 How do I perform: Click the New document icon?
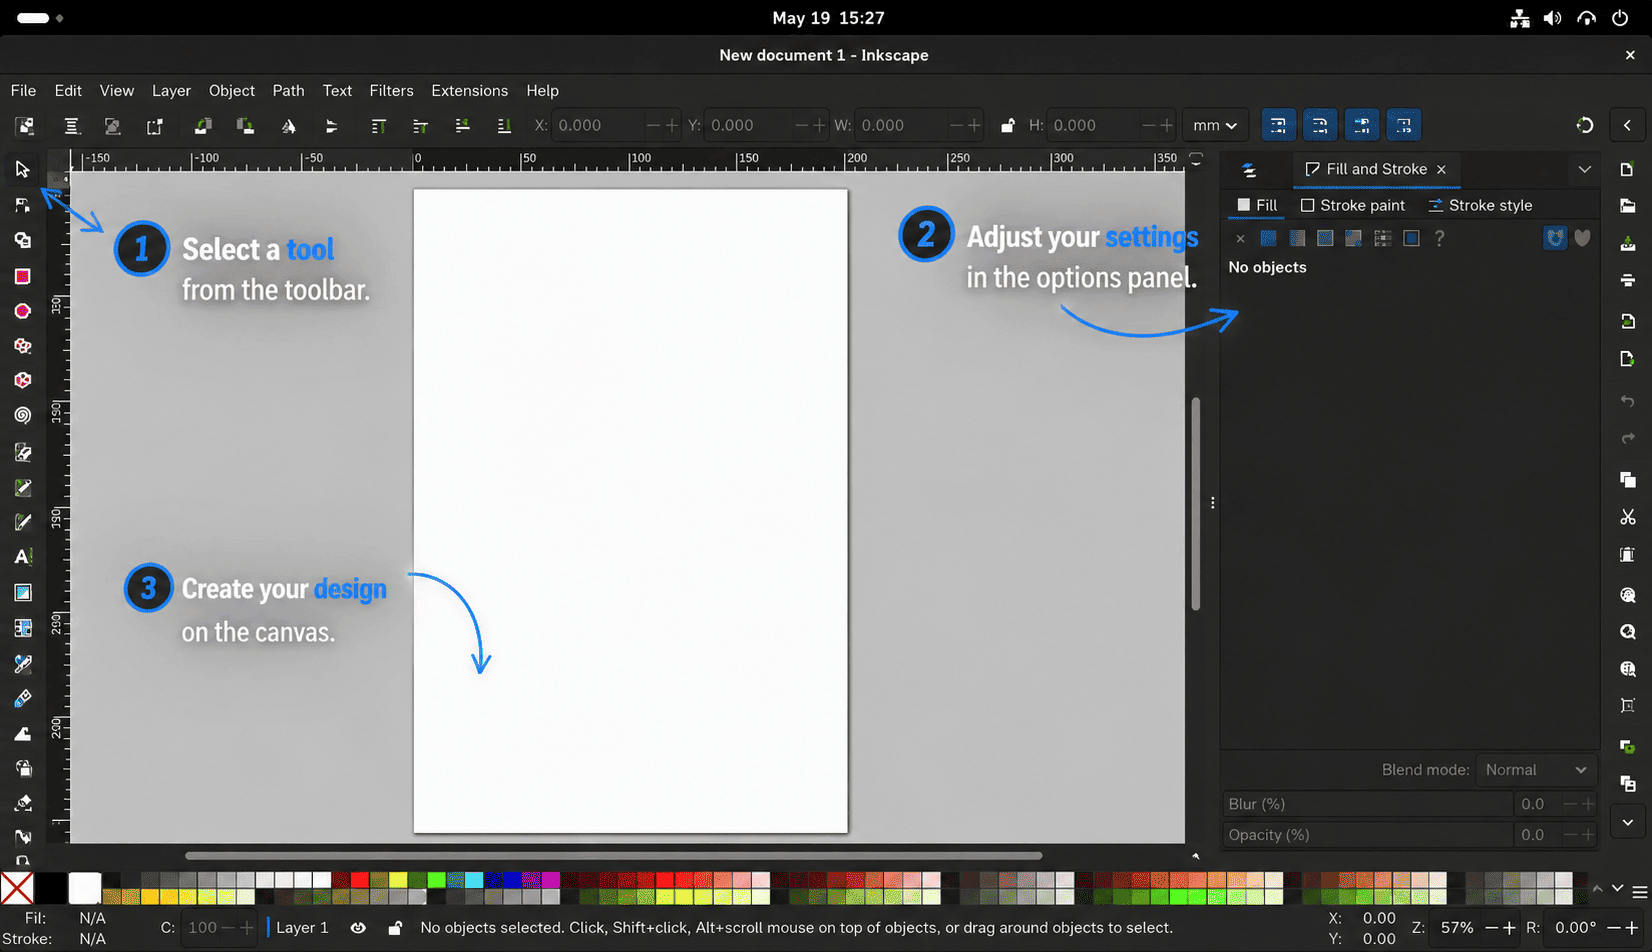pos(1628,170)
